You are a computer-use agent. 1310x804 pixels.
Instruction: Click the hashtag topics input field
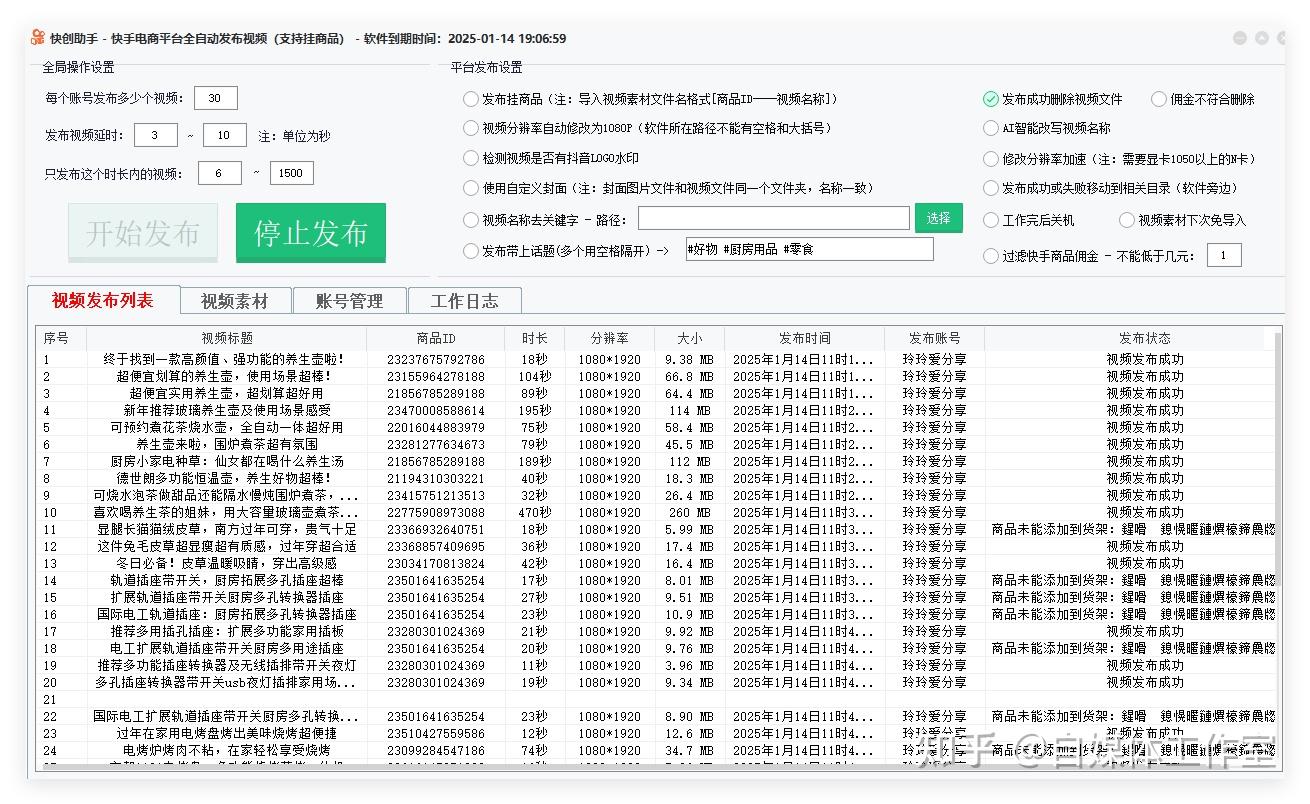tap(809, 249)
